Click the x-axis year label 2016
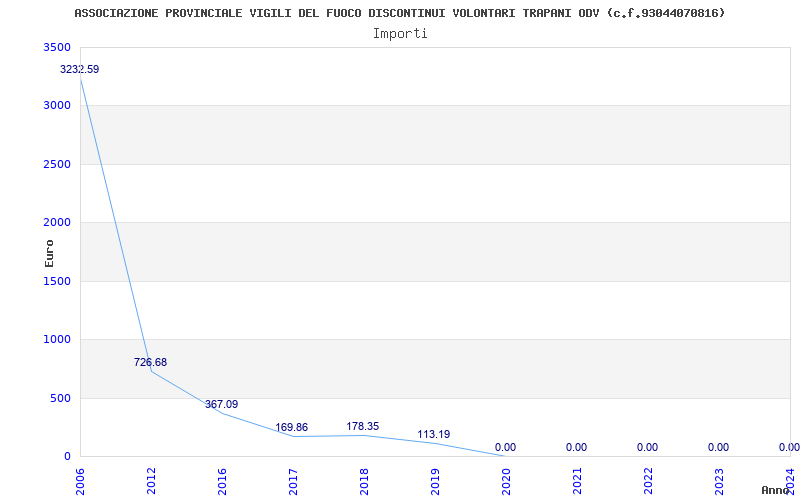Viewport: 800px width, 500px height. 222,481
